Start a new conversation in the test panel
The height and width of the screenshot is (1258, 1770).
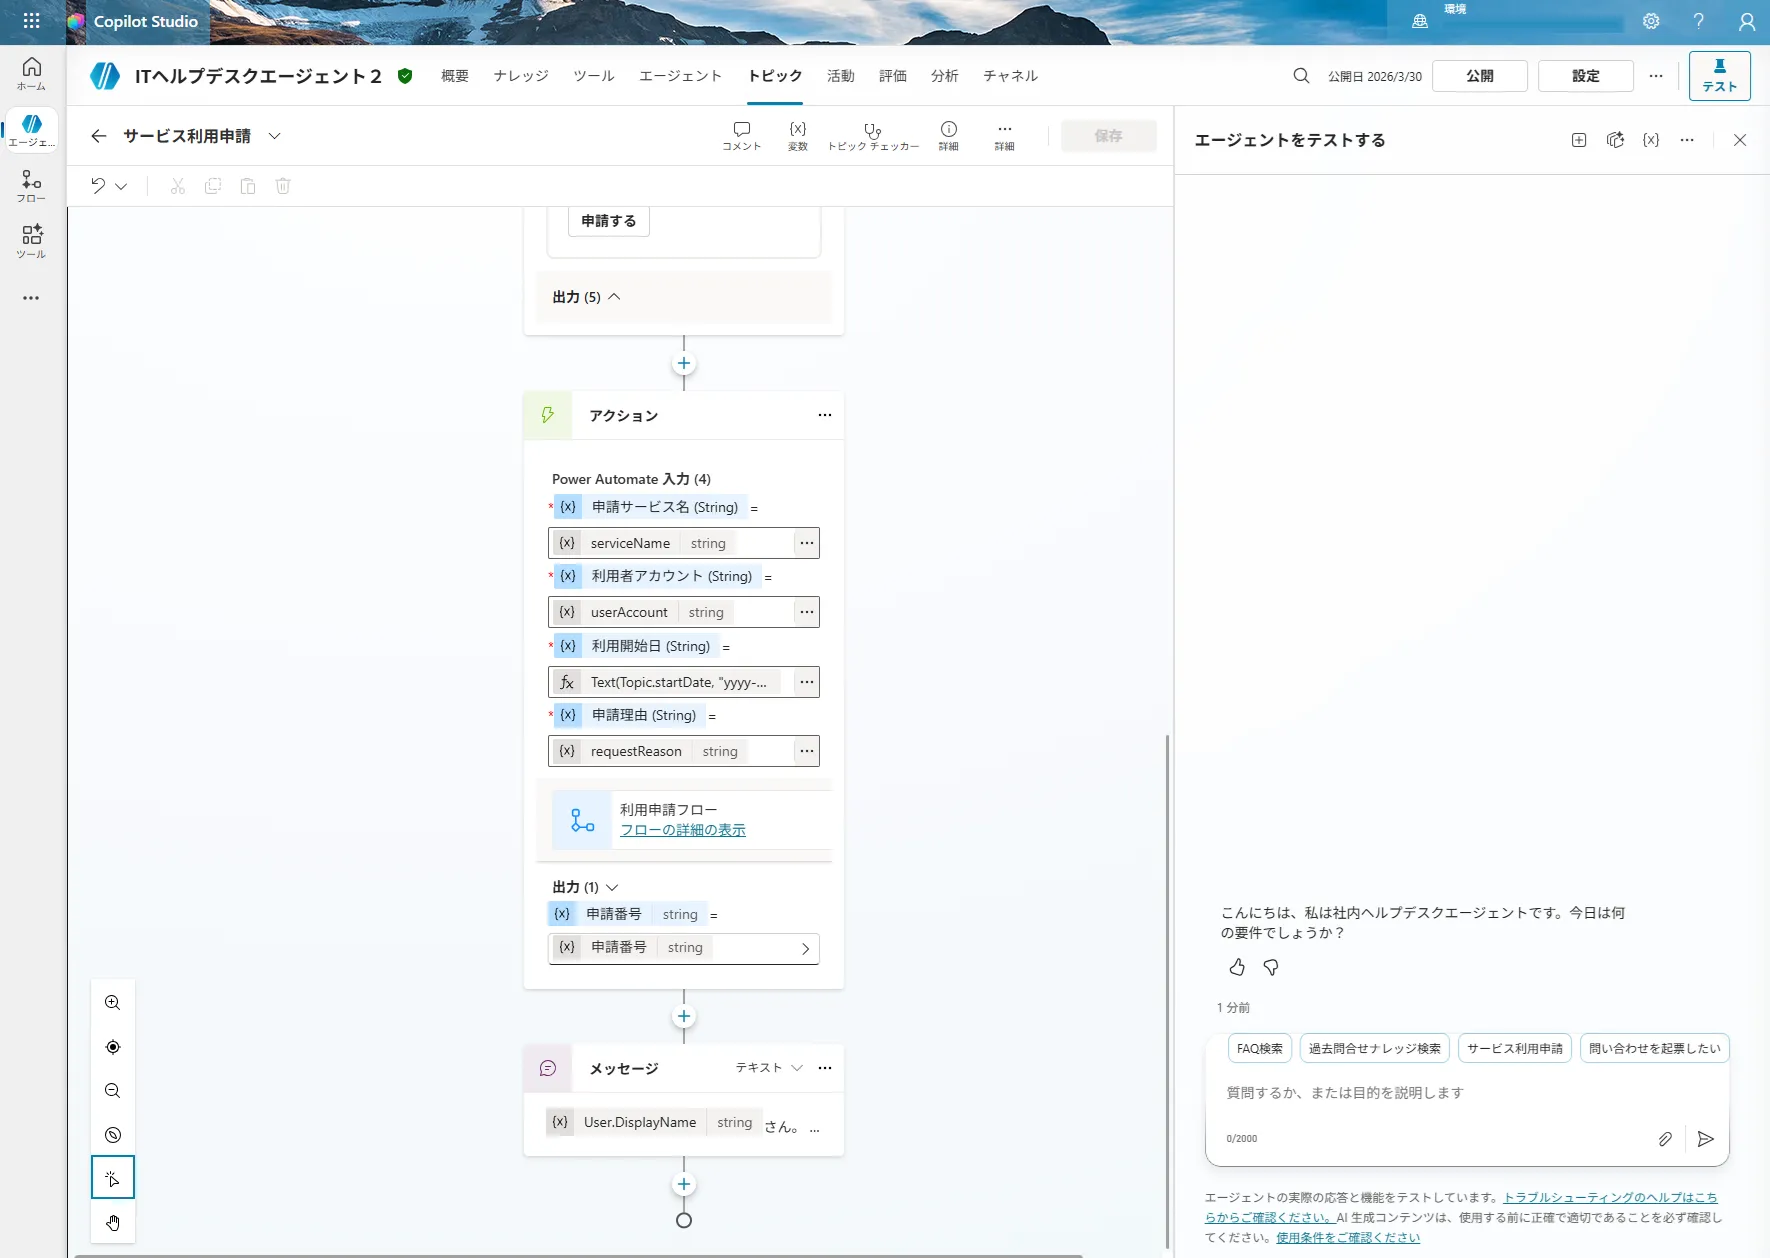click(x=1579, y=140)
